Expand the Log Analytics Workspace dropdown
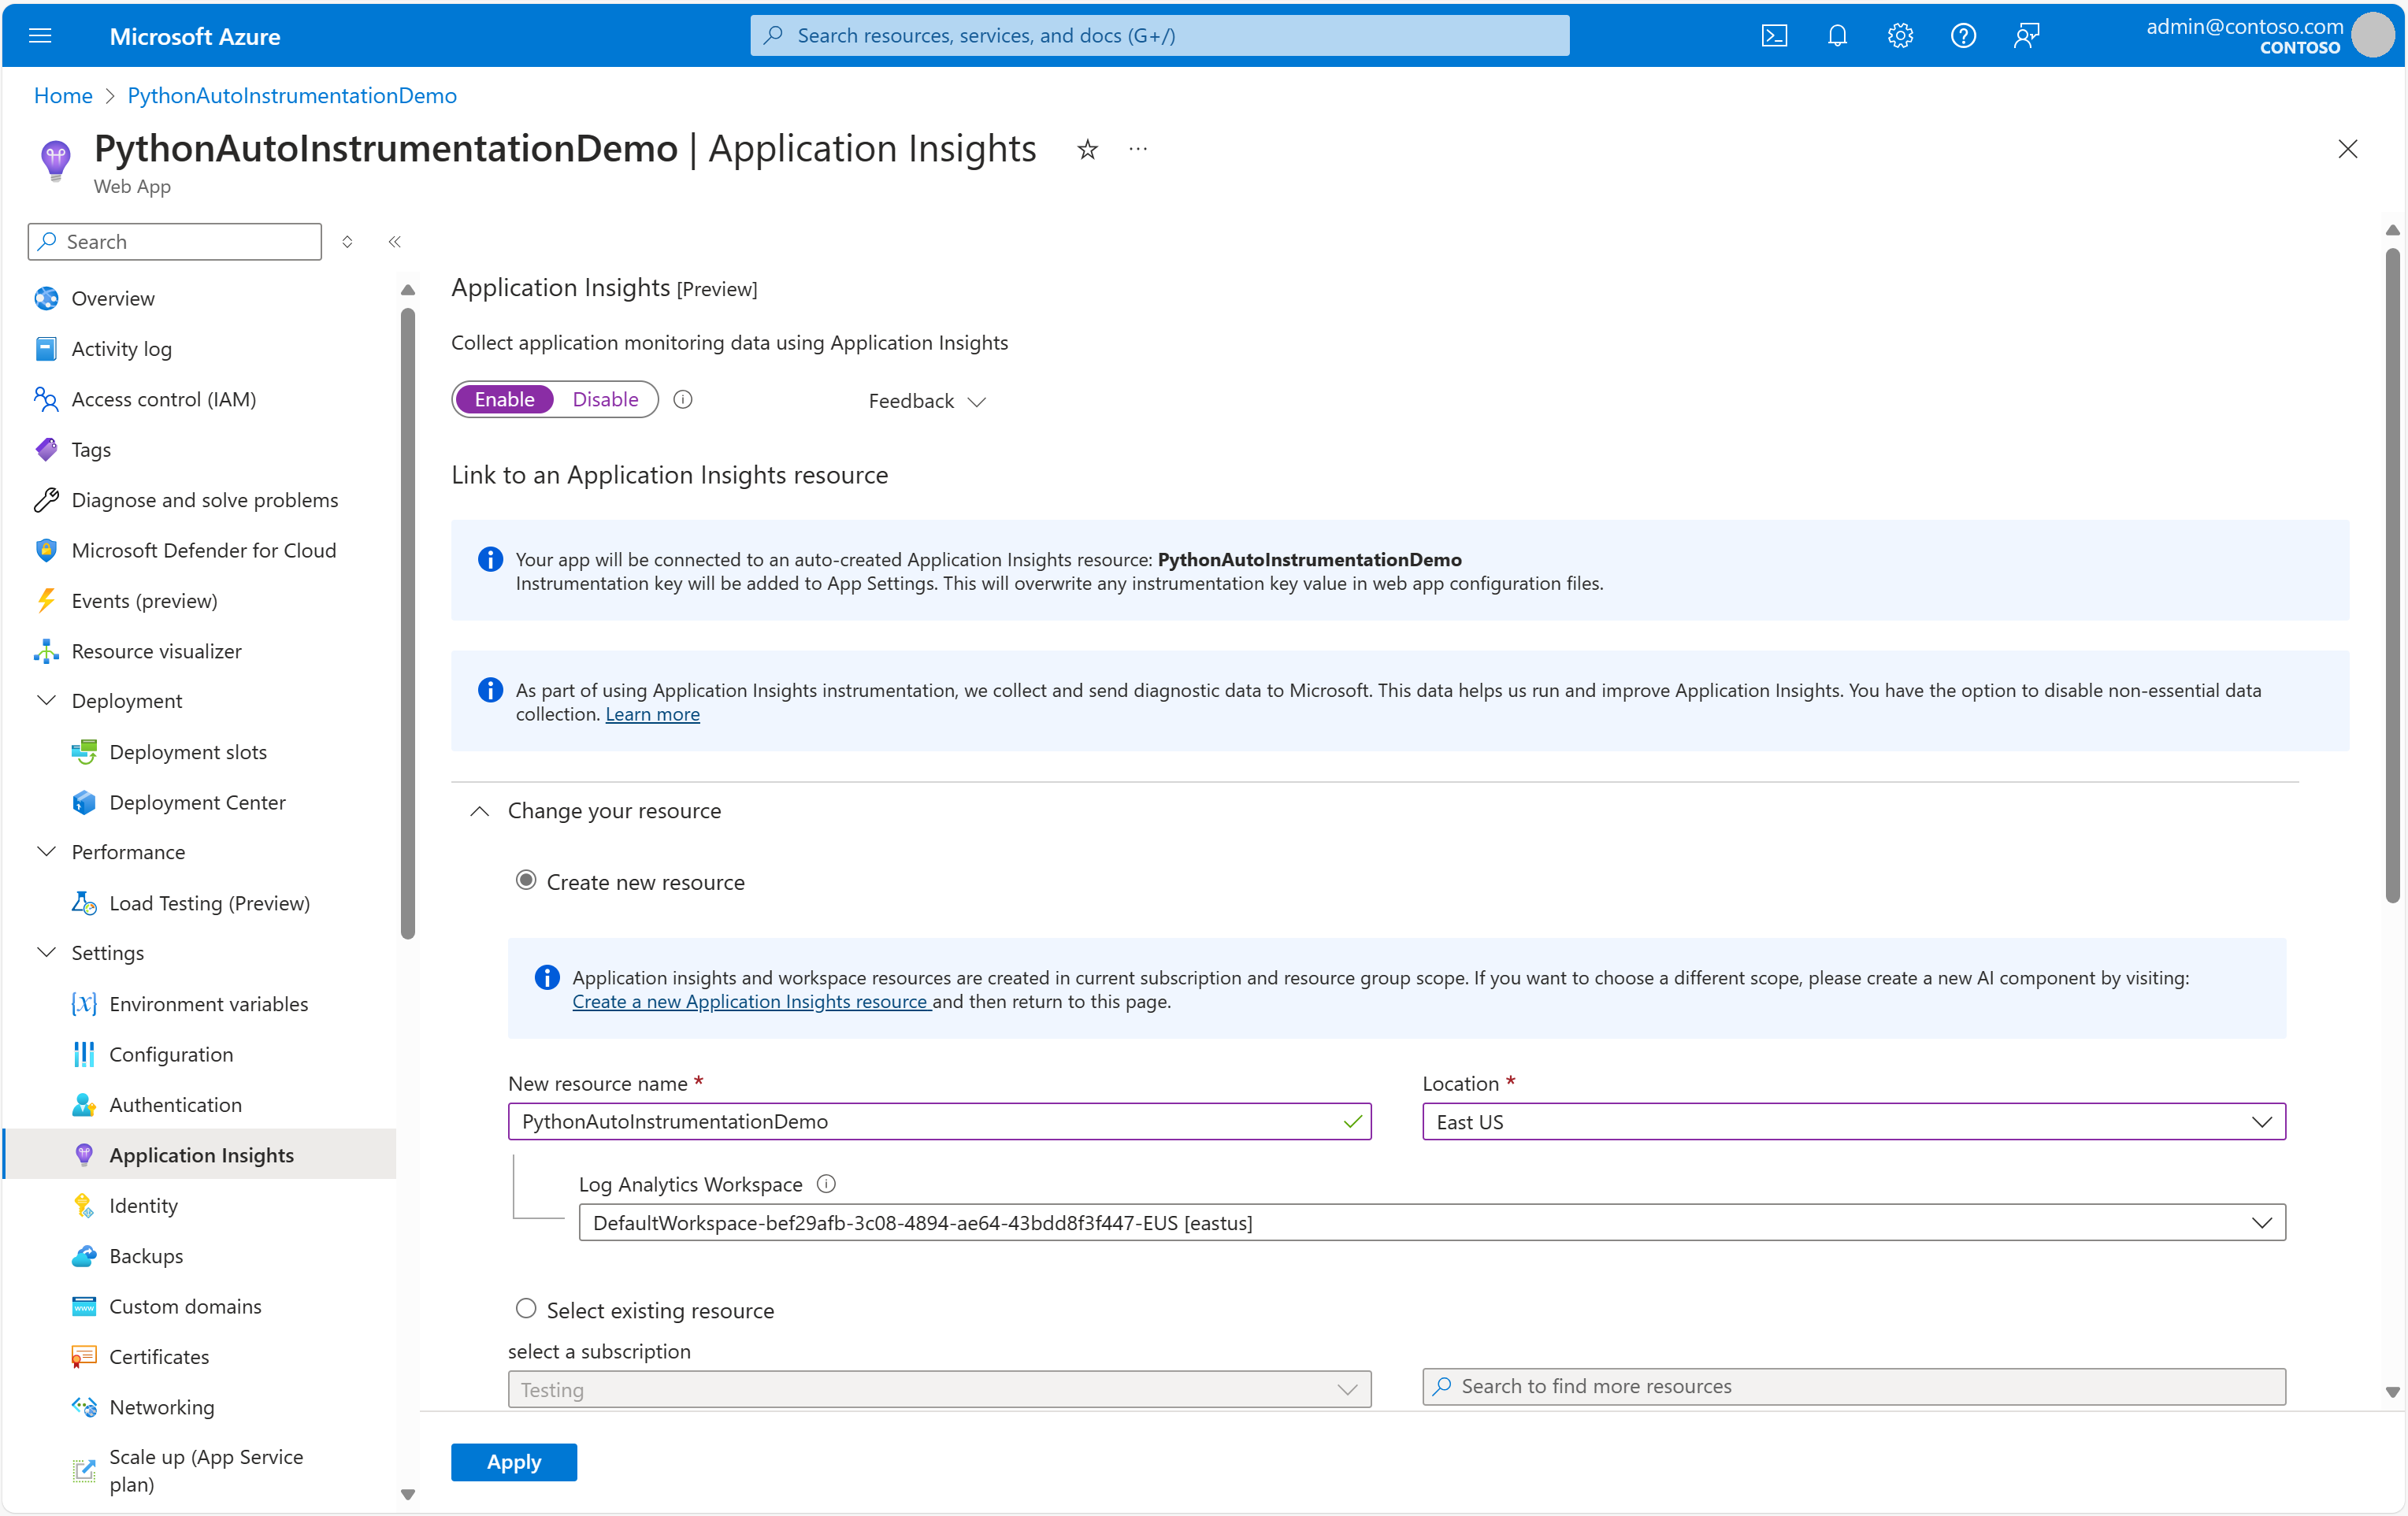The width and height of the screenshot is (2408, 1516). point(1431,1223)
